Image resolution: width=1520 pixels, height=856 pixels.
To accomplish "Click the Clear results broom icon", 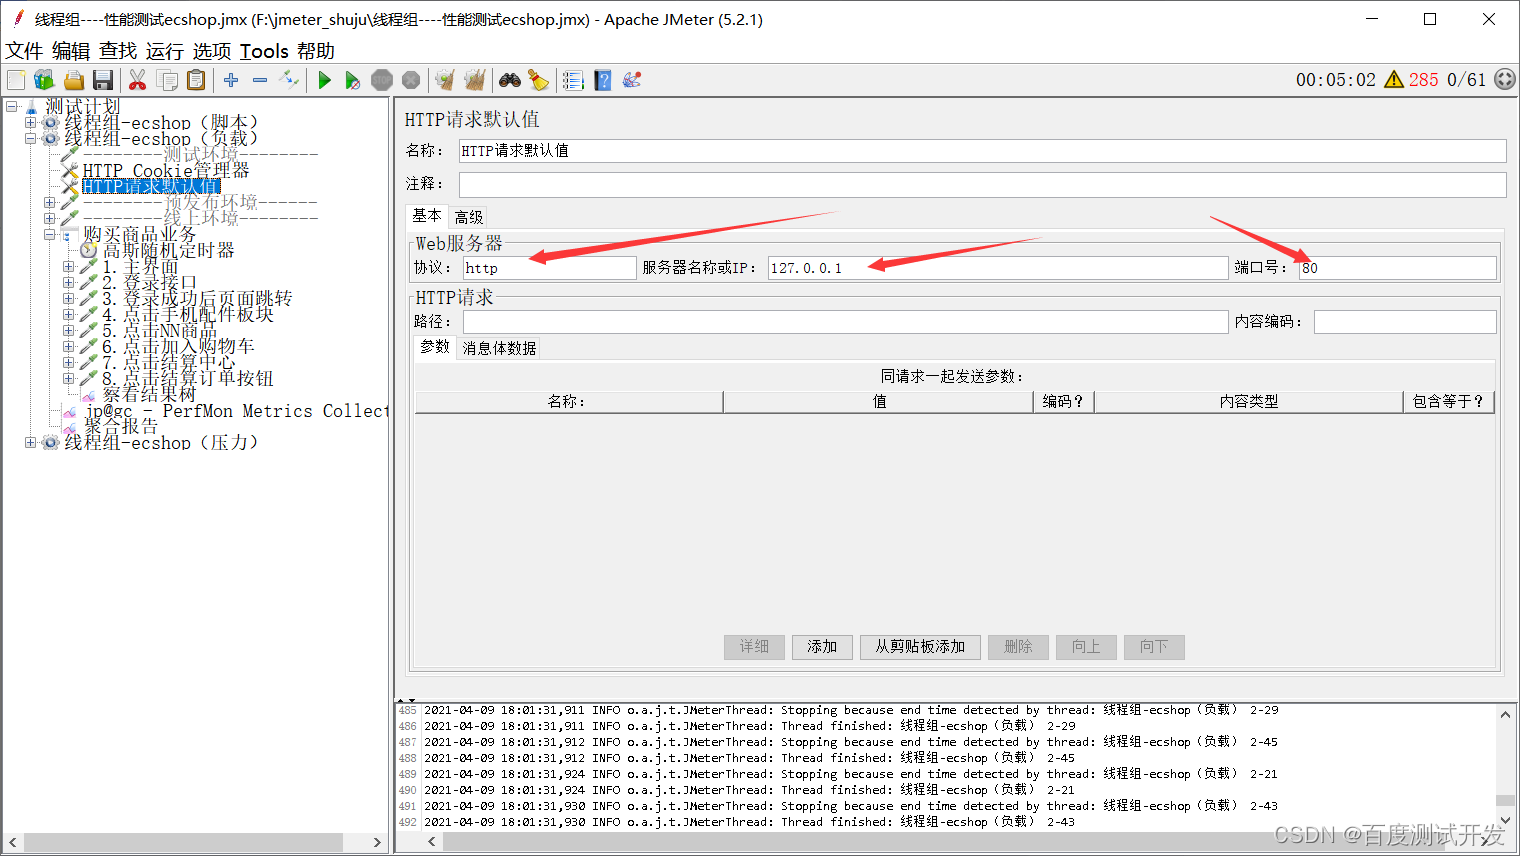I will point(445,80).
